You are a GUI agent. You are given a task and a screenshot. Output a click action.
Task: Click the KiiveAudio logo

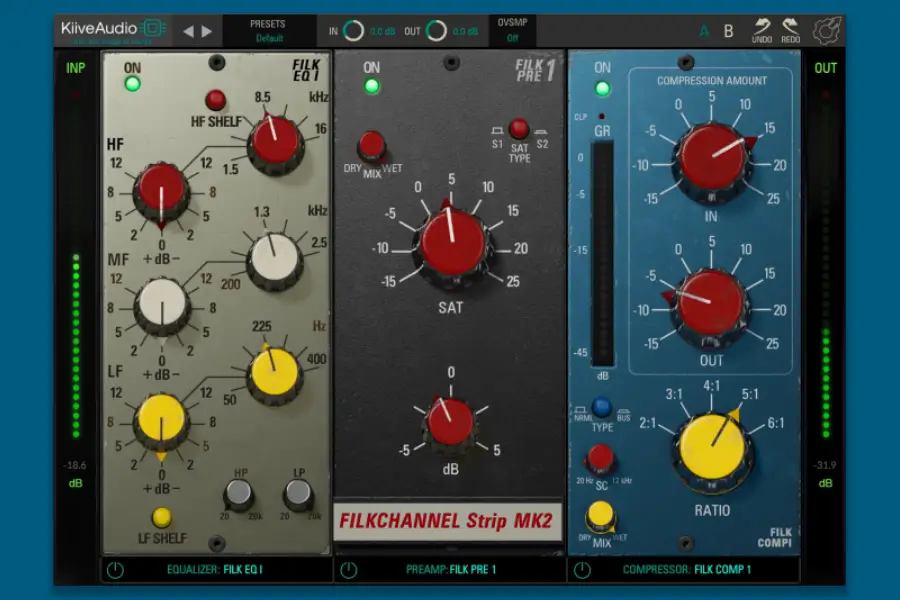point(114,29)
